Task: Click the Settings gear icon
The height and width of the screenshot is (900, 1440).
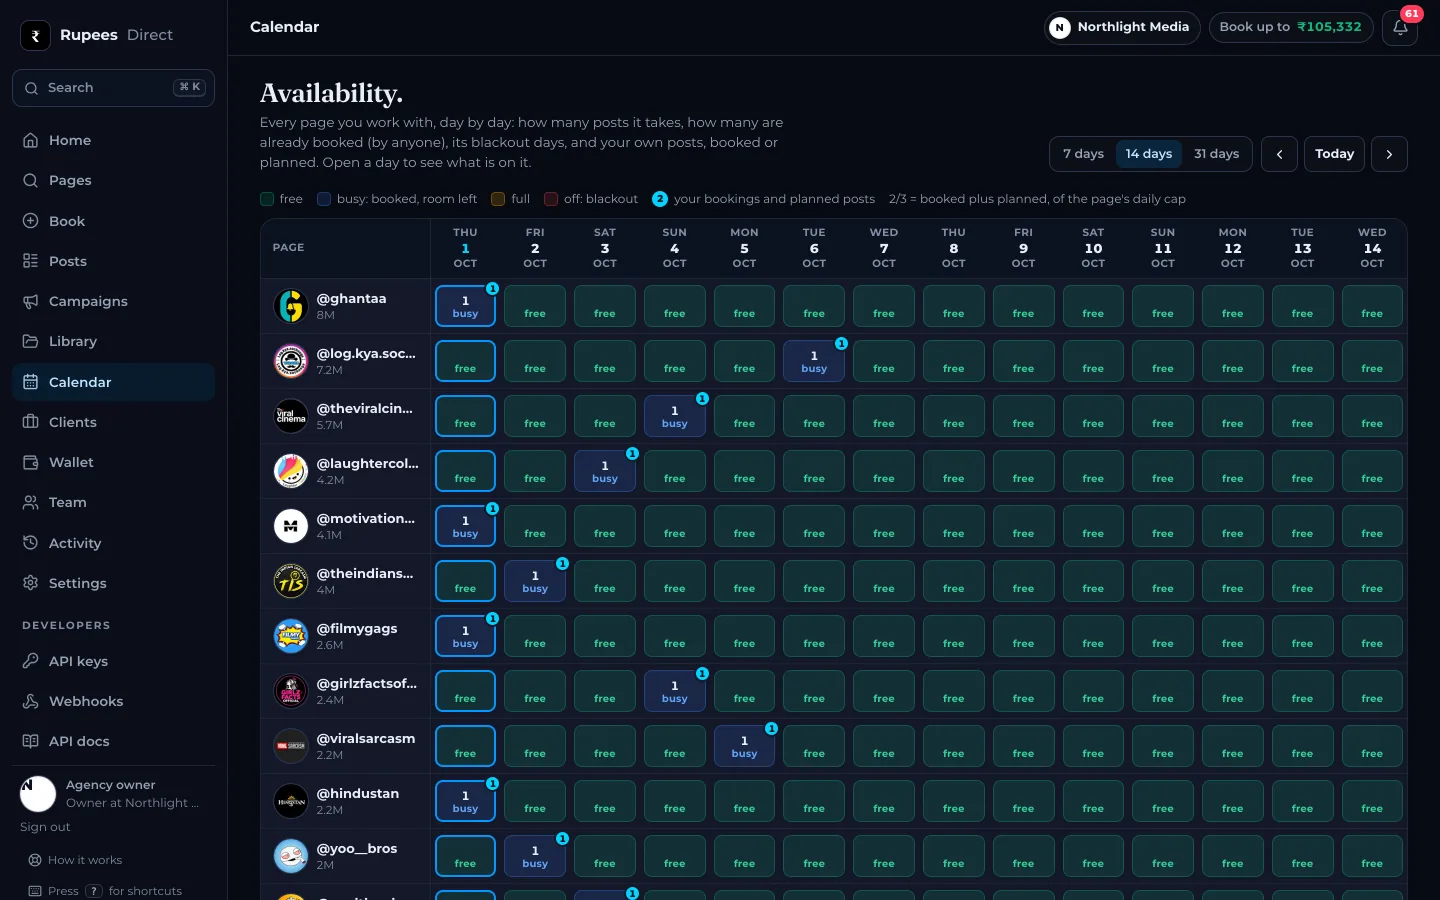Action: tap(31, 583)
